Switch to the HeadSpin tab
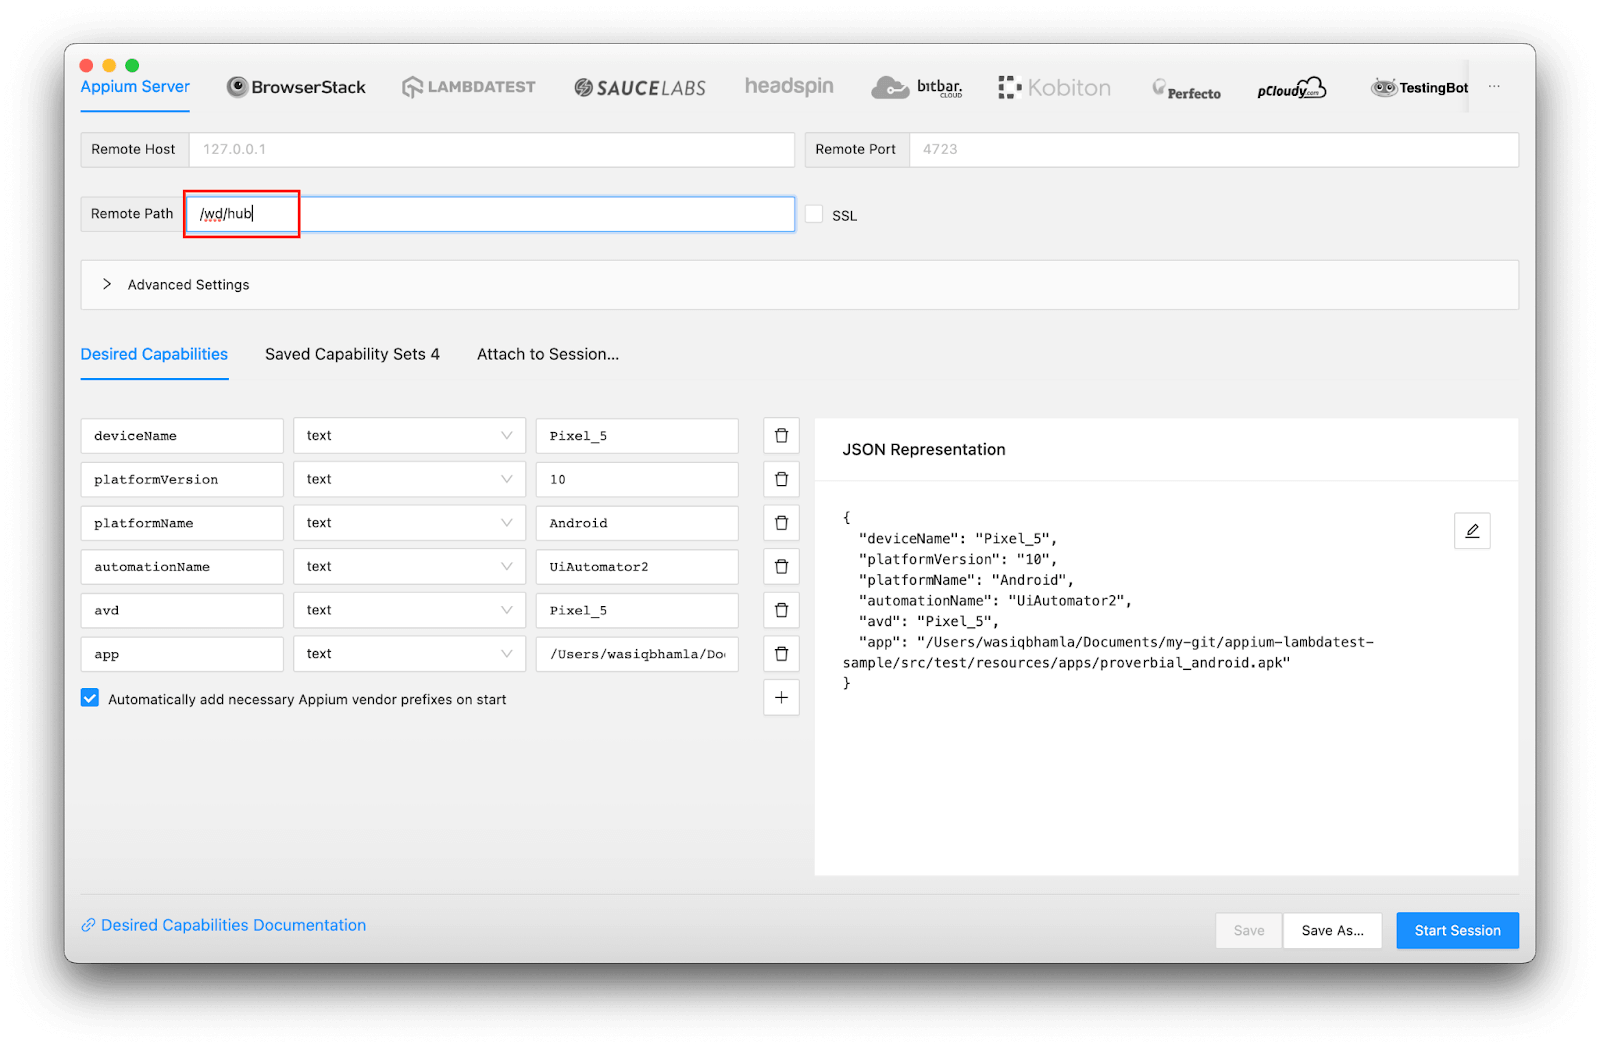The image size is (1600, 1048). coord(789,86)
